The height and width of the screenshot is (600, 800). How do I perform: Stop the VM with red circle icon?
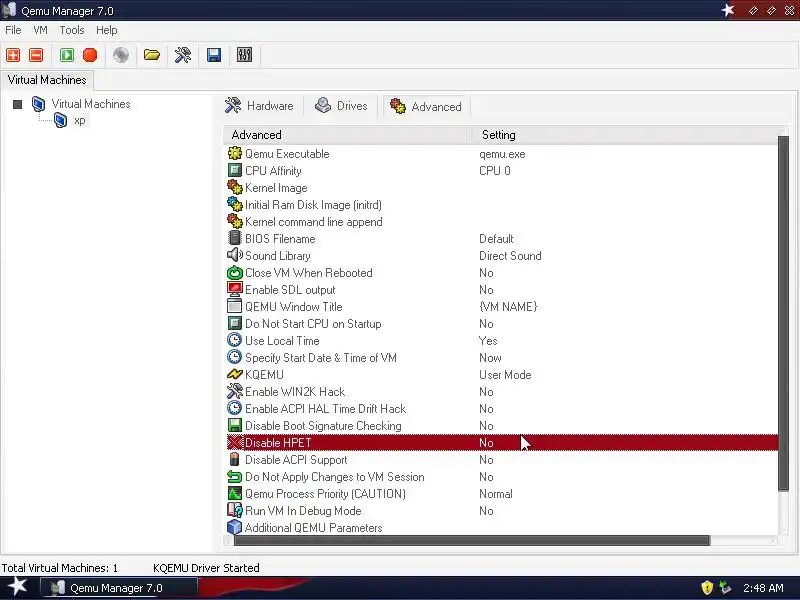click(x=90, y=55)
